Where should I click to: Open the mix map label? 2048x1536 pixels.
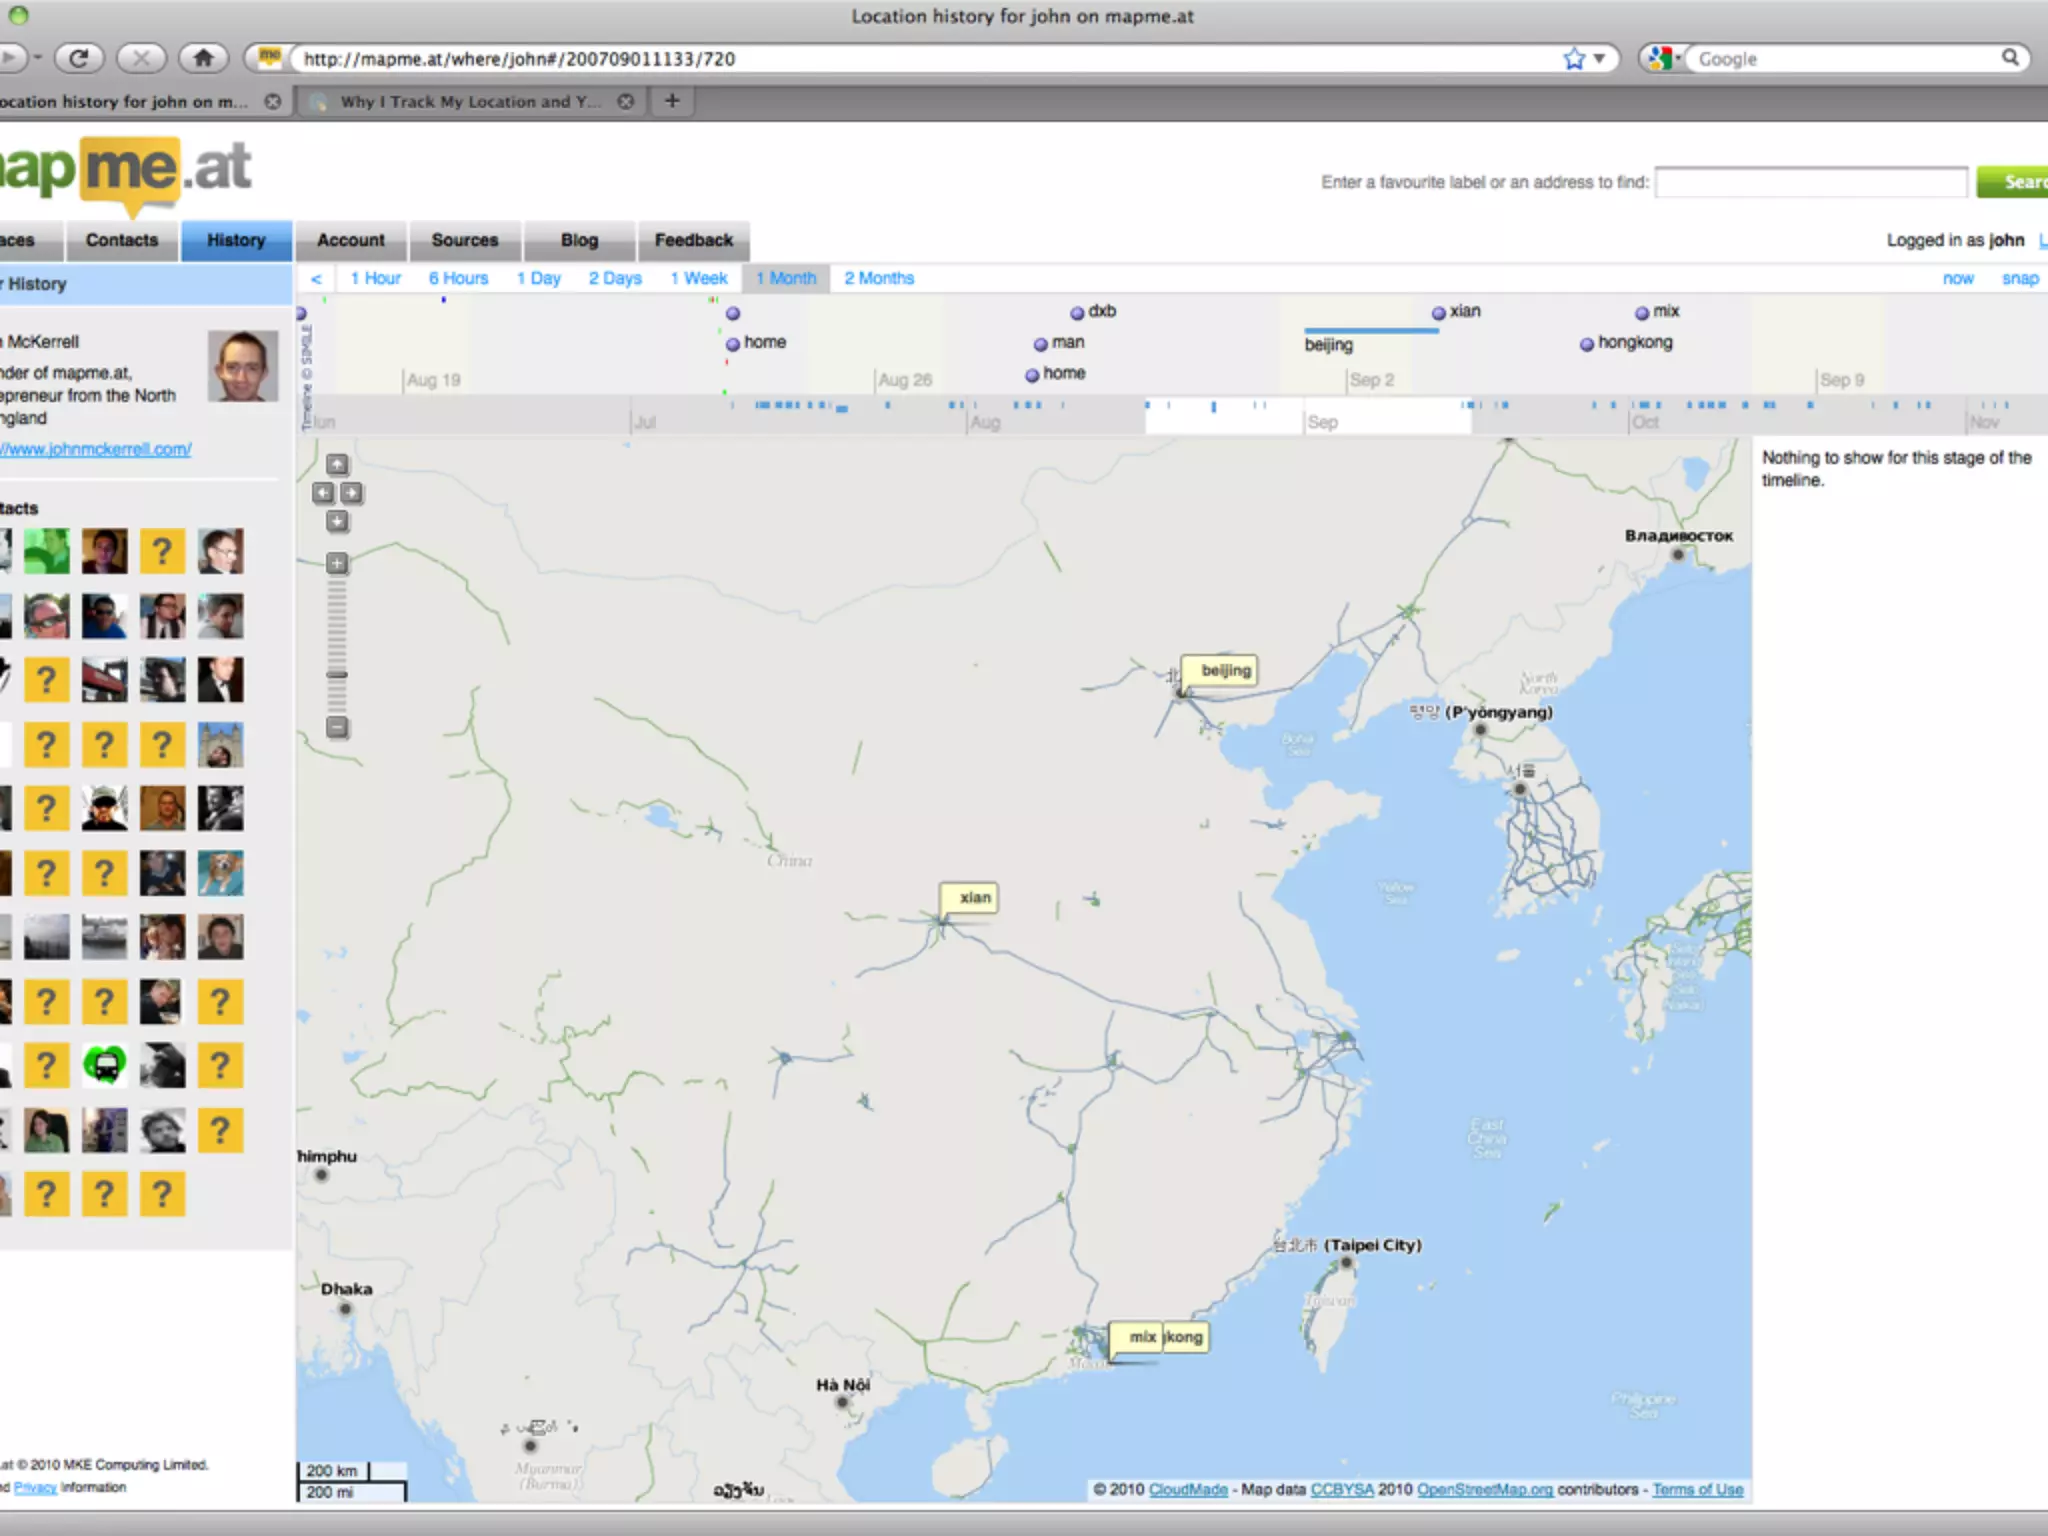coord(1136,1337)
